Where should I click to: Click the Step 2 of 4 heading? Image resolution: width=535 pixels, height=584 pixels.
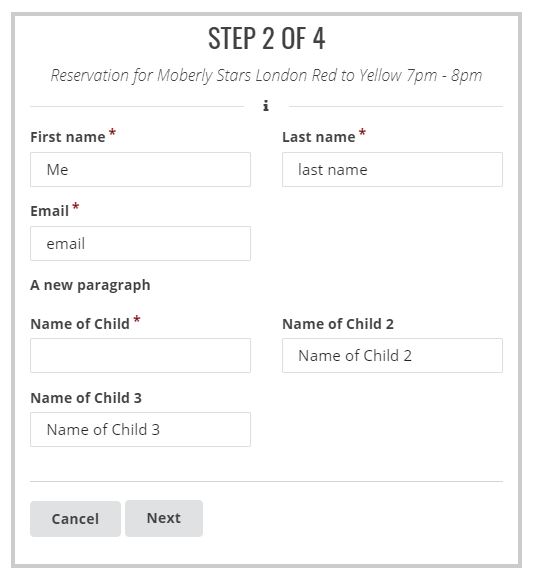pos(267,38)
